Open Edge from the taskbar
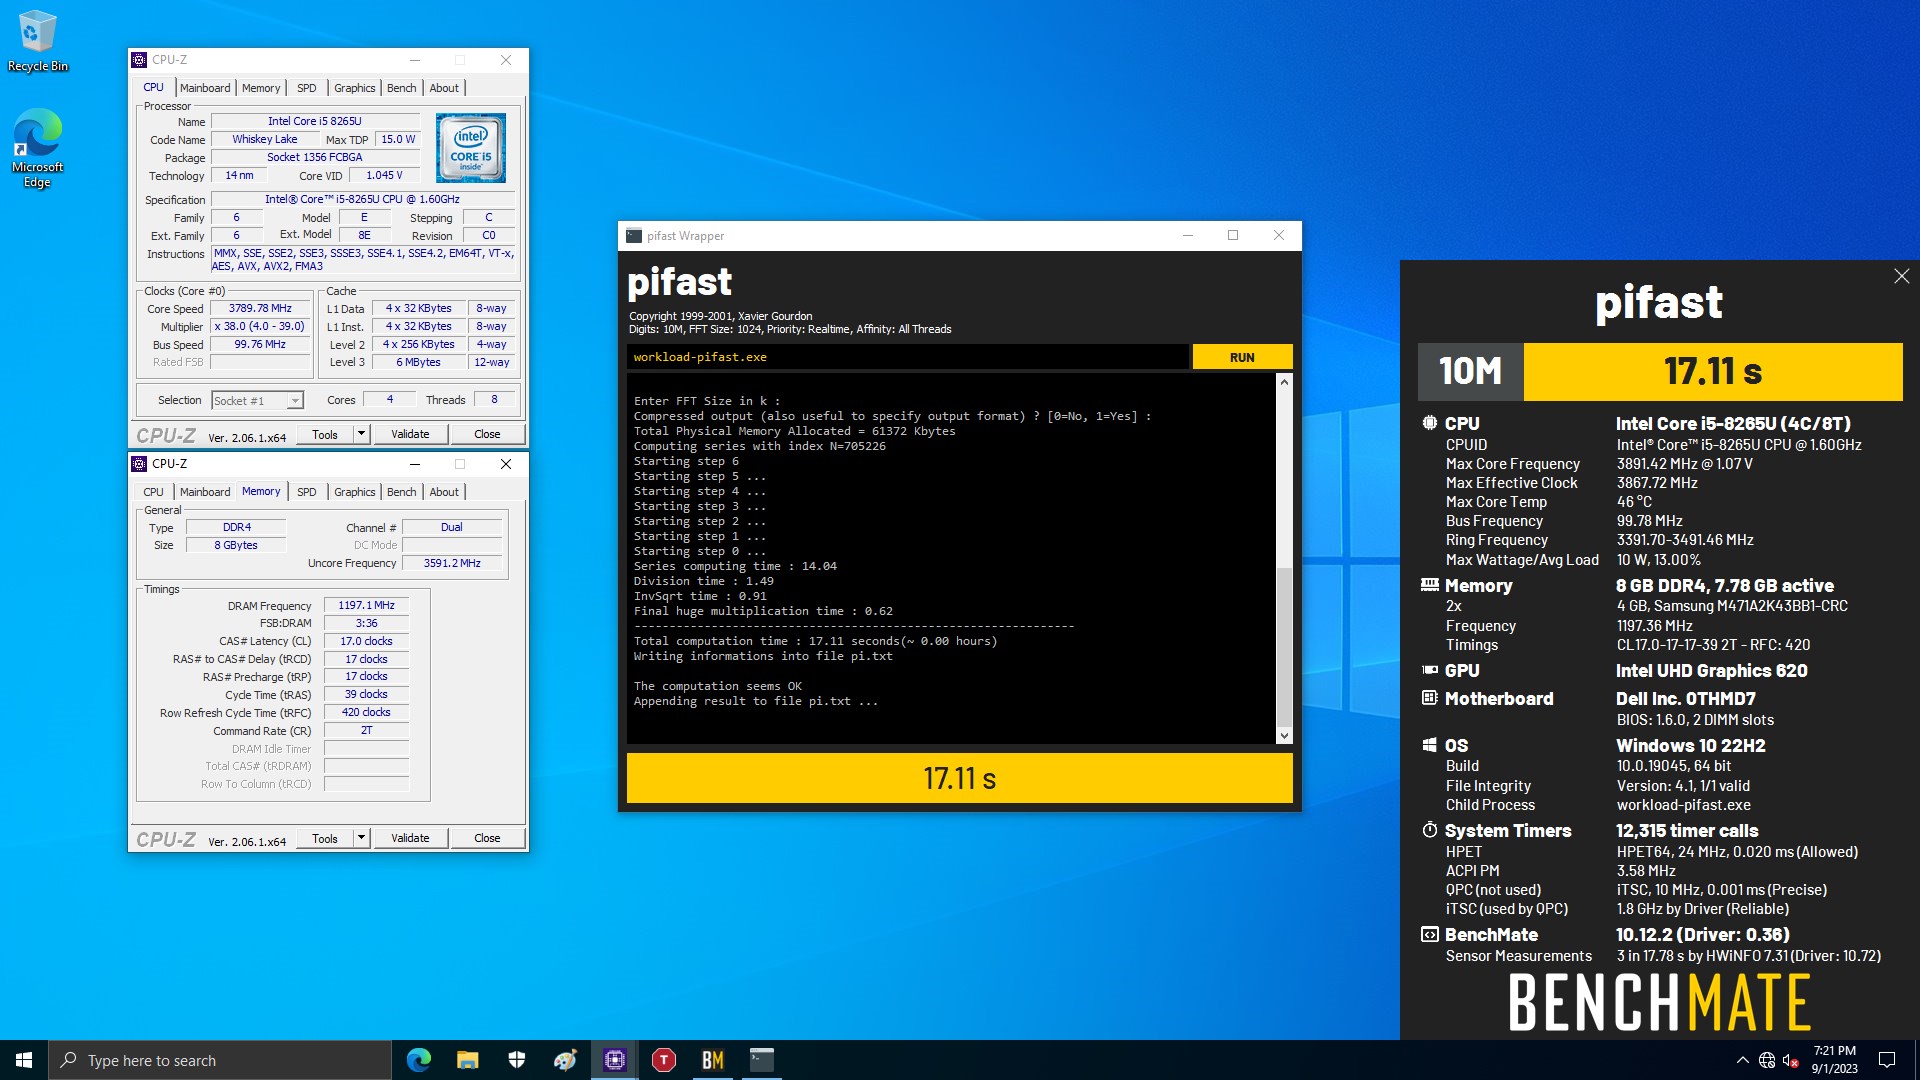This screenshot has height=1080, width=1920. pyautogui.click(x=418, y=1060)
